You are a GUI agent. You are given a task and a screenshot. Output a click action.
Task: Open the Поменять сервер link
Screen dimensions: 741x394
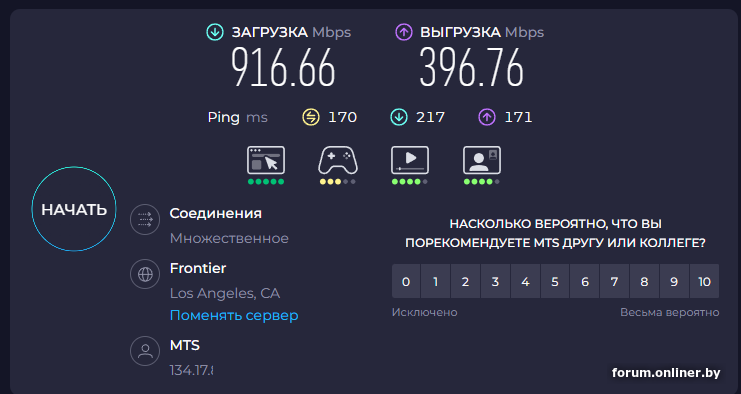click(x=234, y=315)
